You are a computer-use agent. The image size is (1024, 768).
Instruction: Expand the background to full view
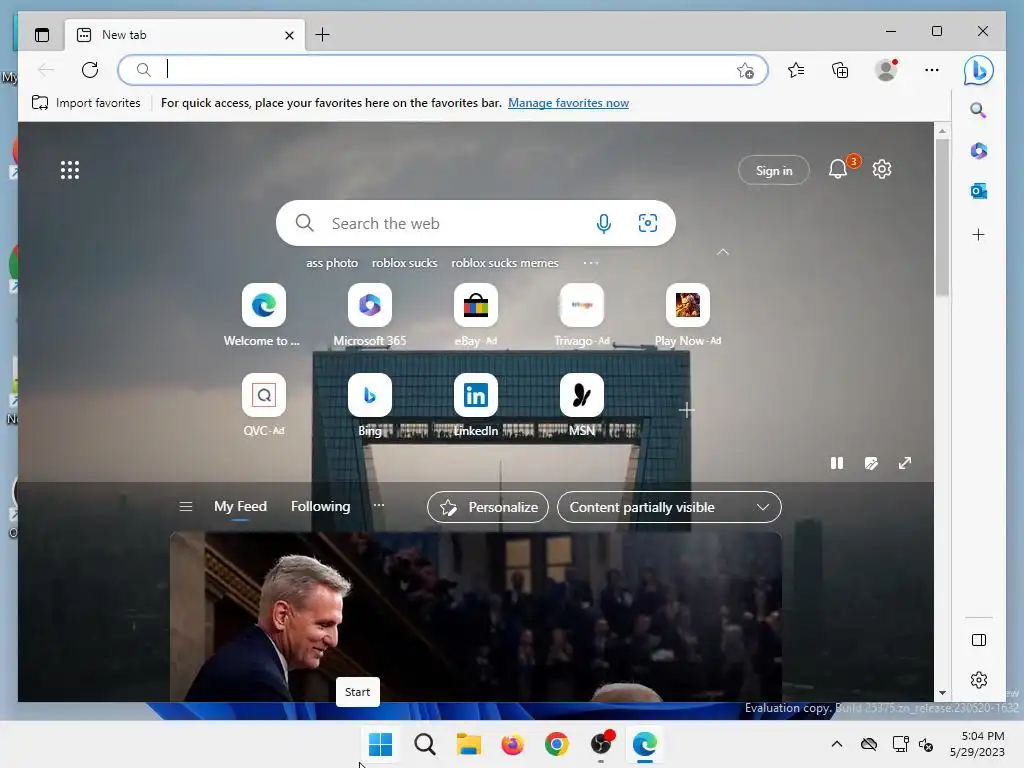coord(904,463)
